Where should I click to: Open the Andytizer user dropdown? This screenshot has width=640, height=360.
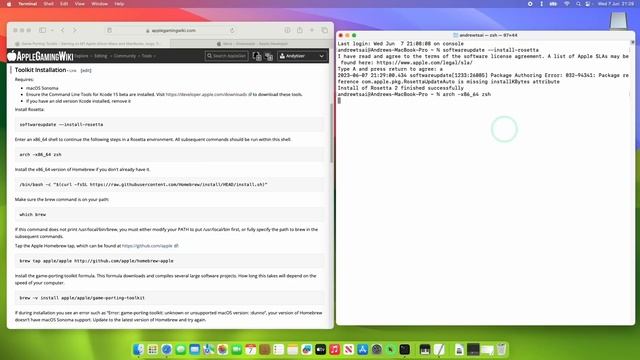pos(302,56)
